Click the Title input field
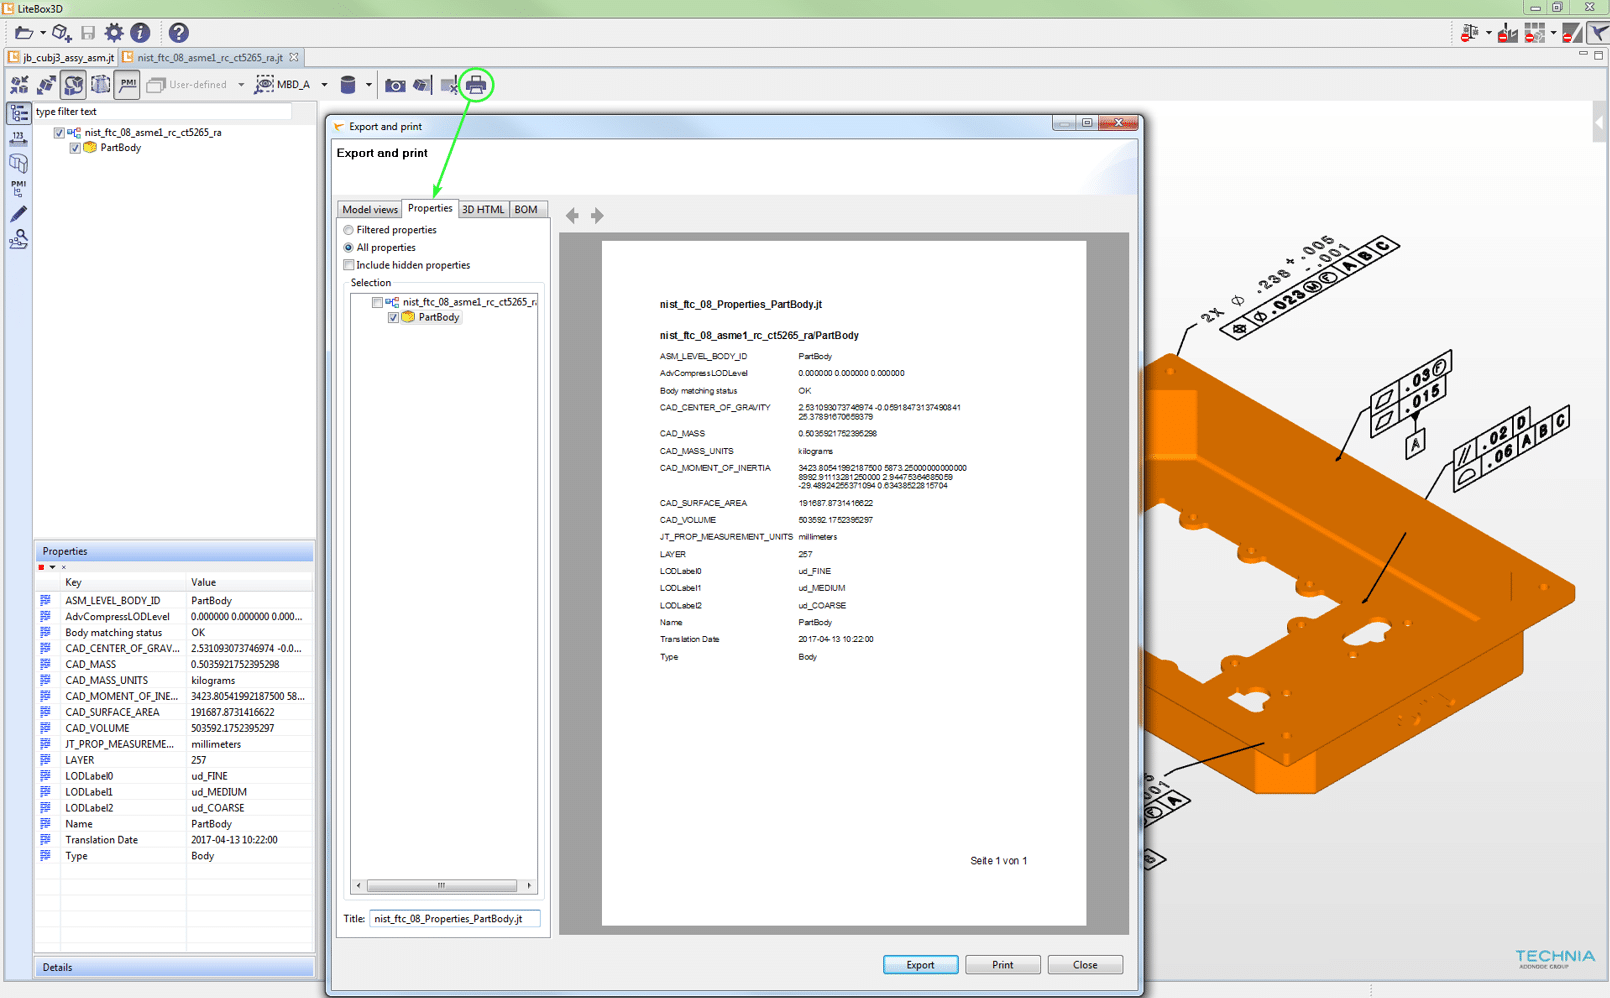1610x998 pixels. 454,919
